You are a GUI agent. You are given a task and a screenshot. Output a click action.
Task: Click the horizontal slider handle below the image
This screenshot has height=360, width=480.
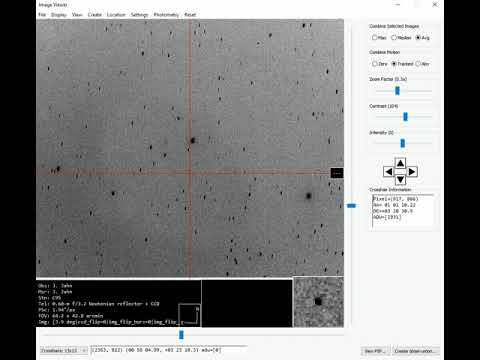click(x=181, y=335)
